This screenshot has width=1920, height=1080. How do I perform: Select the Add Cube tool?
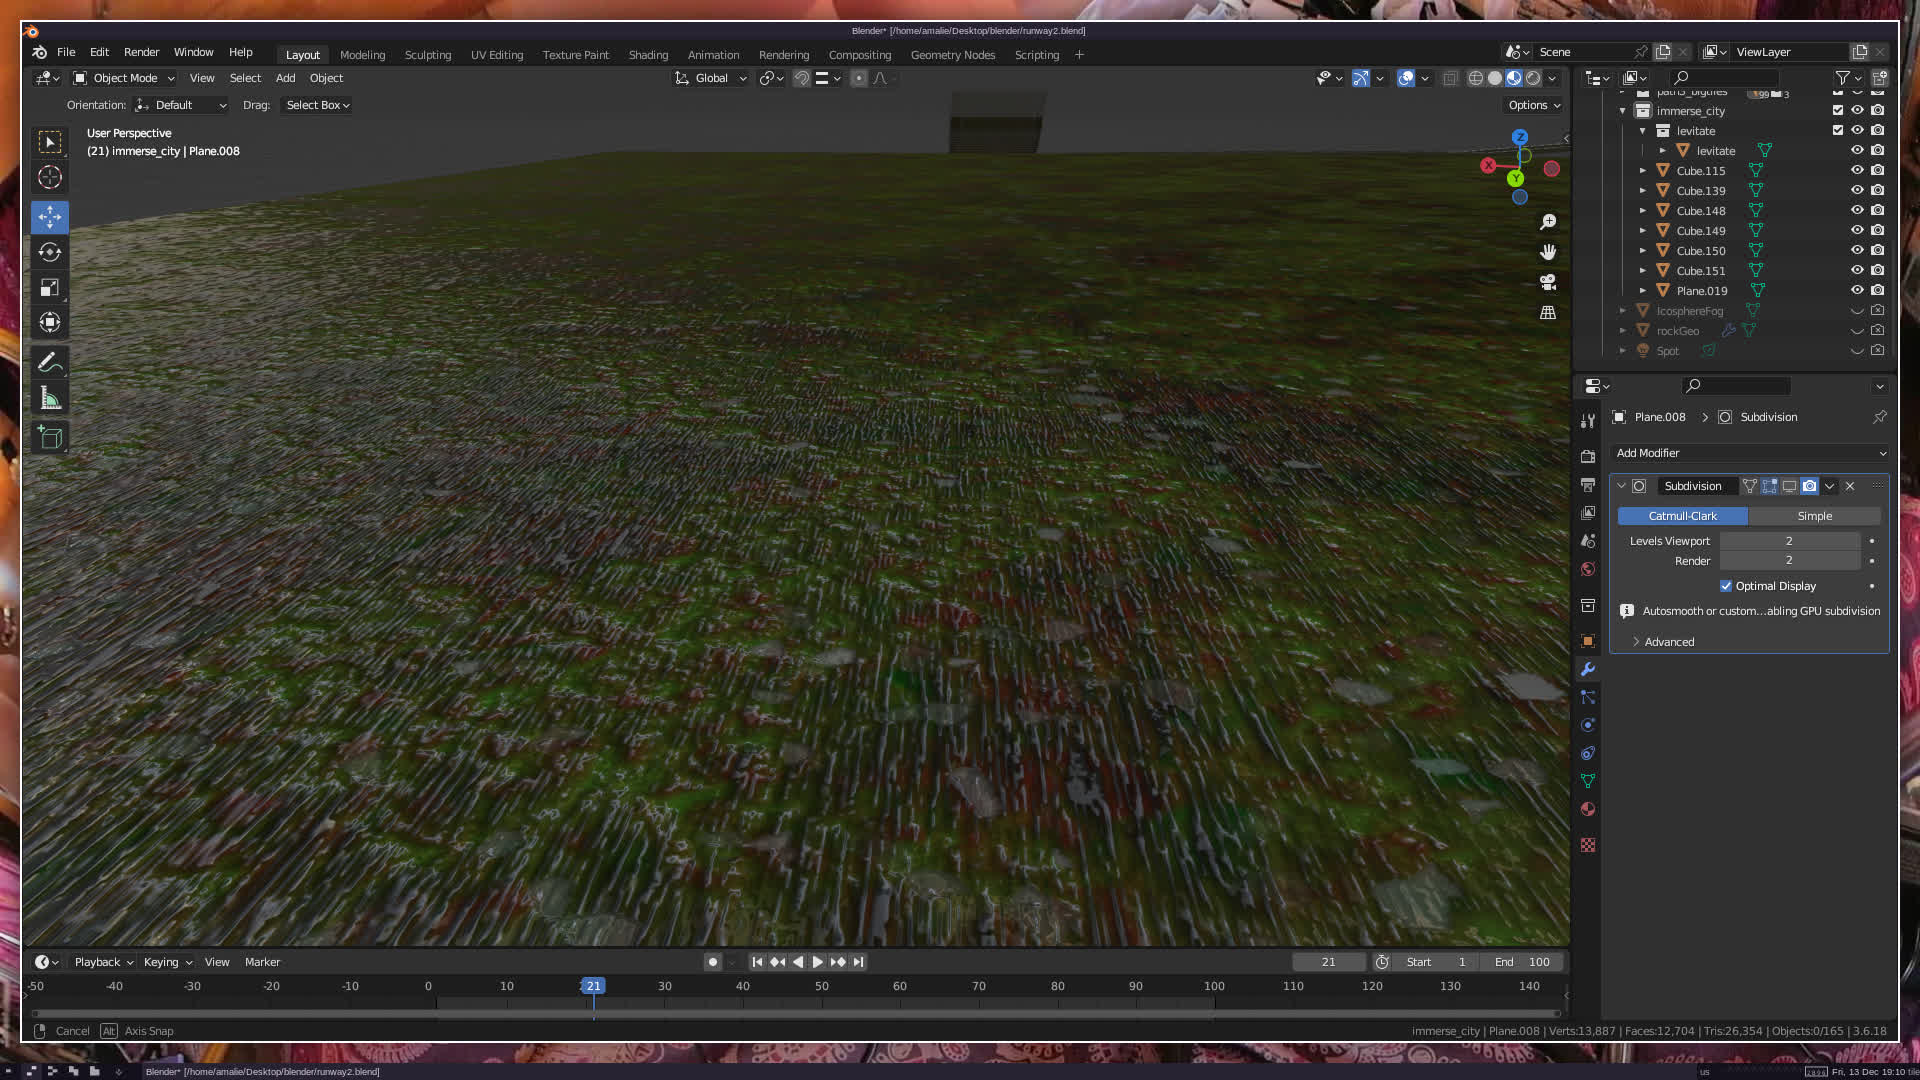pyautogui.click(x=50, y=438)
